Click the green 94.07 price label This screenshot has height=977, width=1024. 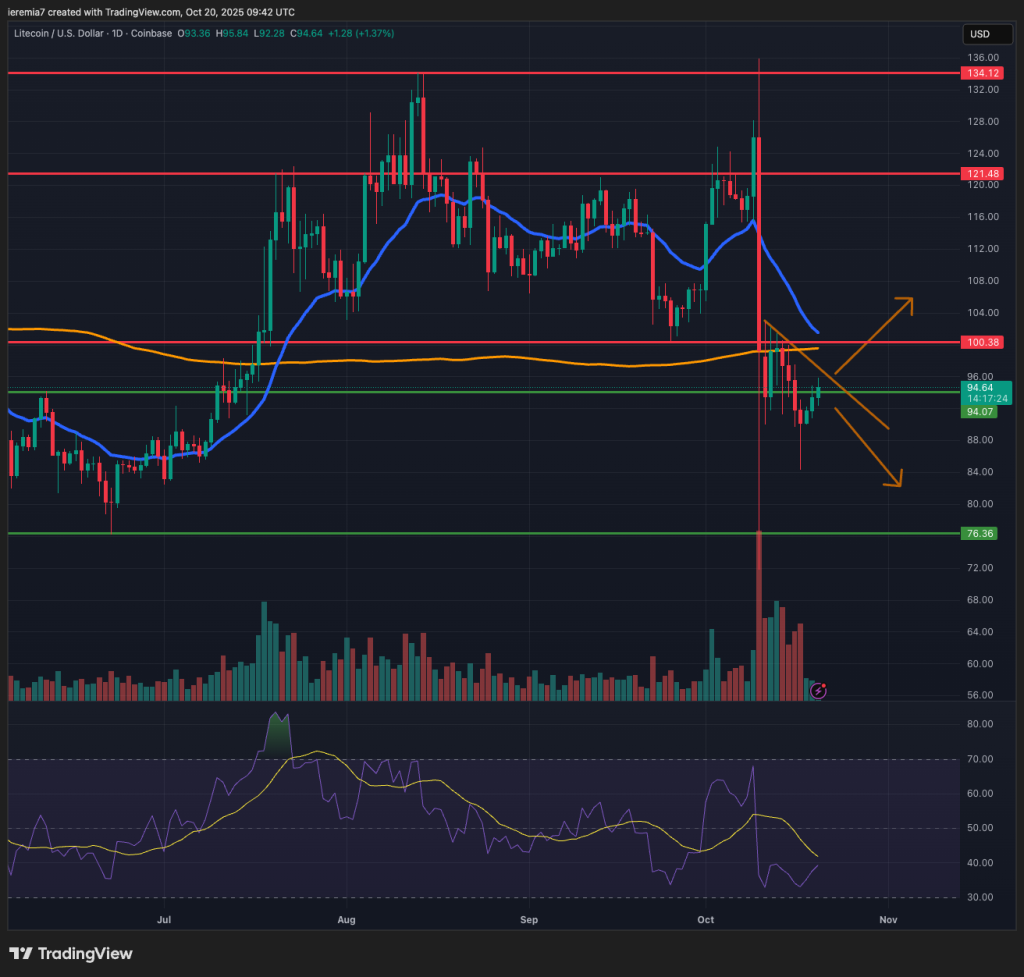[979, 411]
